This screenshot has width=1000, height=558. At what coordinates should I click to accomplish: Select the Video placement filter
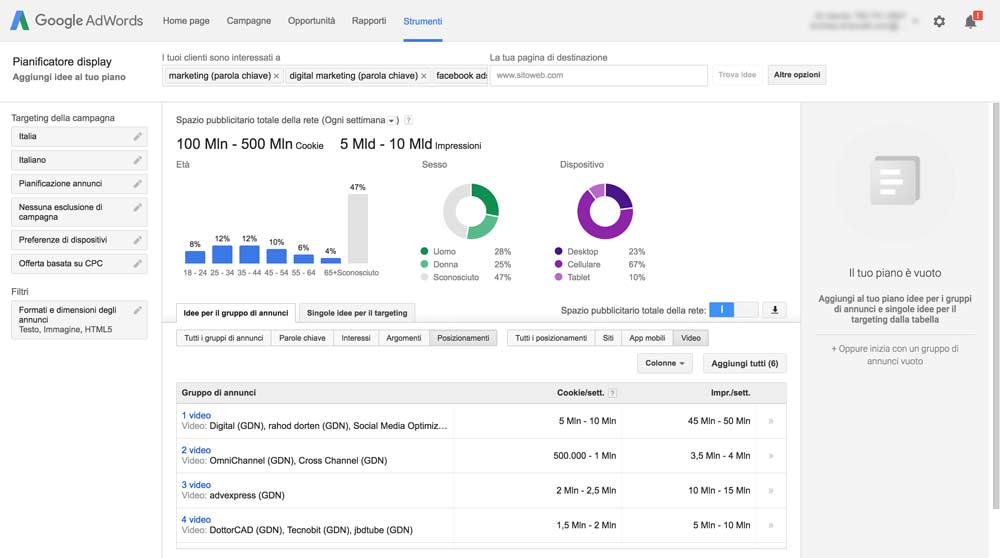pyautogui.click(x=691, y=338)
